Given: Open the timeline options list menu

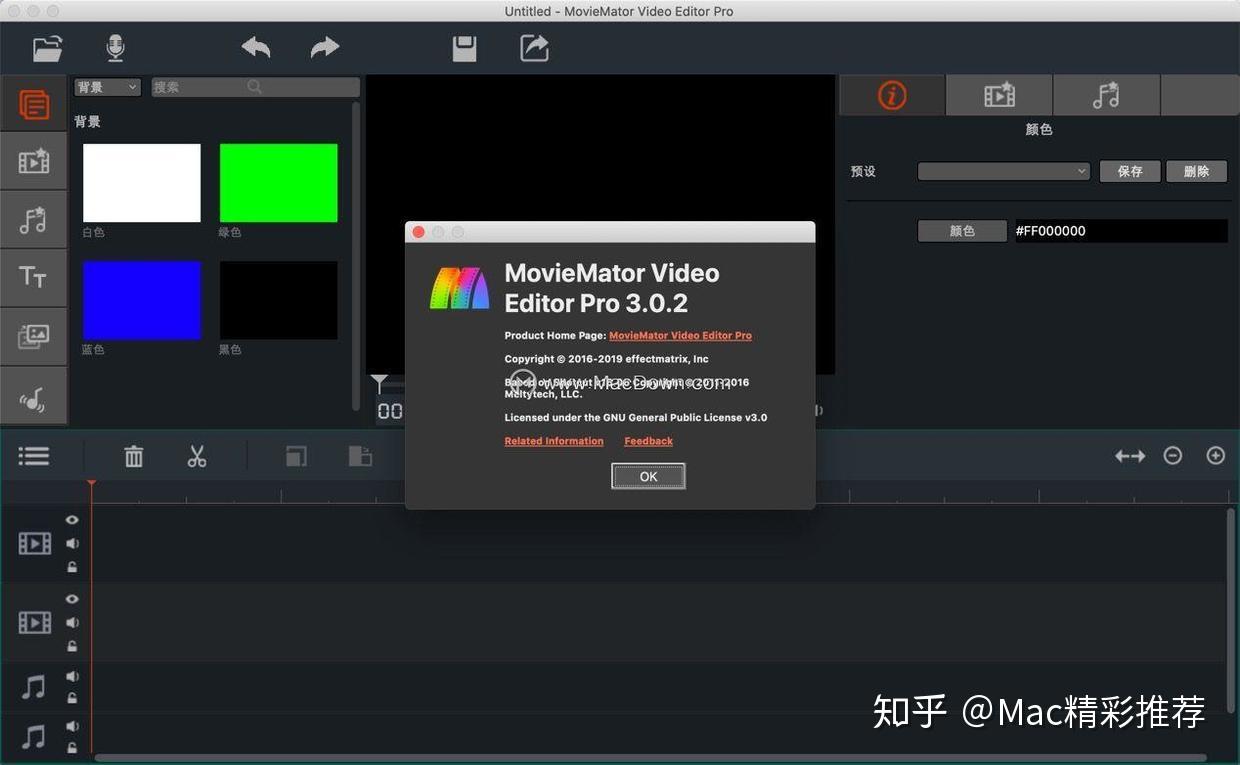Looking at the screenshot, I should (33, 455).
